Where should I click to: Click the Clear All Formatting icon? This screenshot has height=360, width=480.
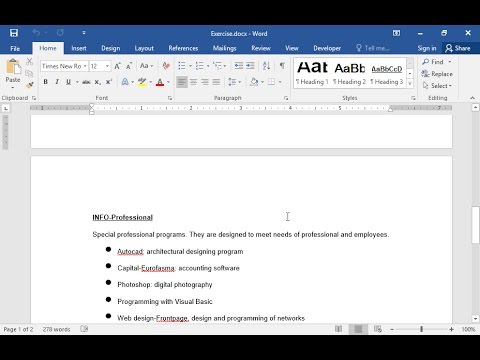click(166, 66)
